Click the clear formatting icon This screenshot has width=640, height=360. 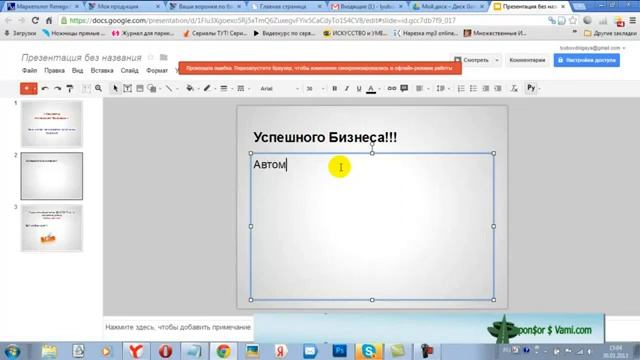click(x=514, y=88)
